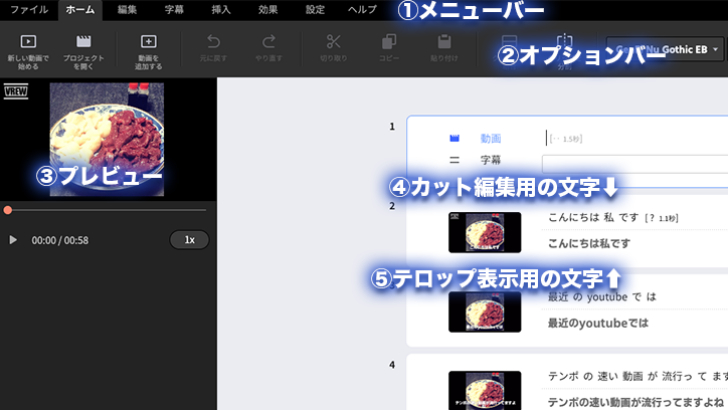
Task: Click the [? 1.1秒] gap marker in clip 2
Action: click(661, 218)
